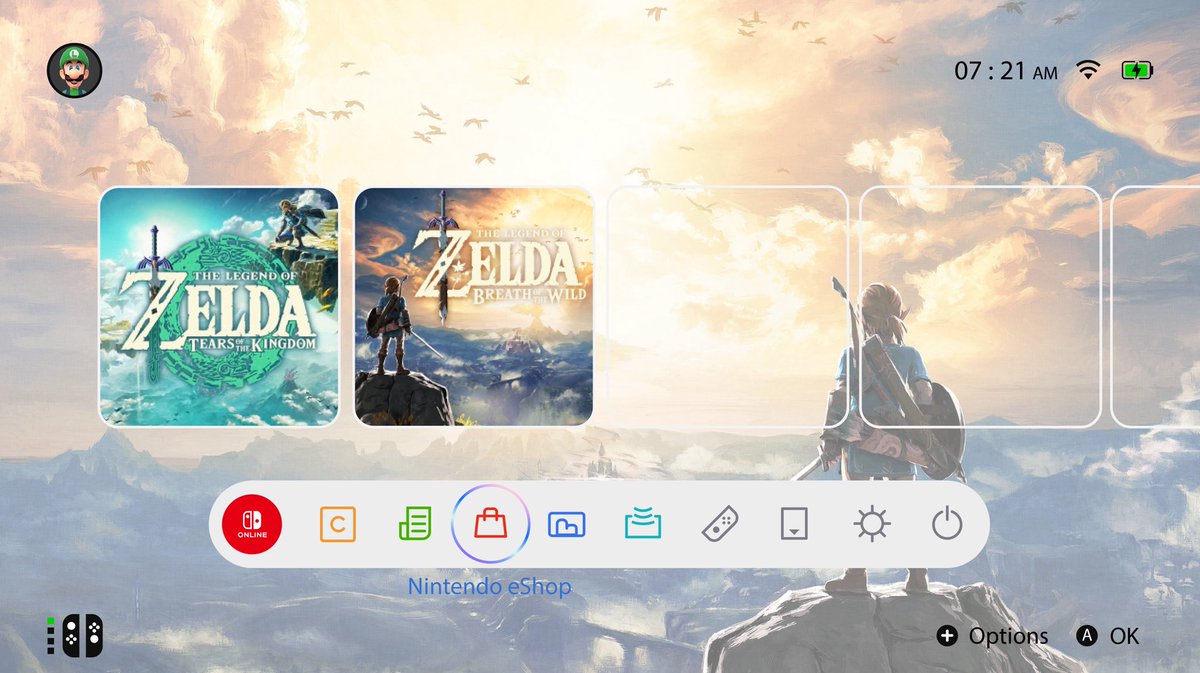Open Nintendo Switch Online icon
Viewport: 1200px width, 673px height.
pos(252,524)
